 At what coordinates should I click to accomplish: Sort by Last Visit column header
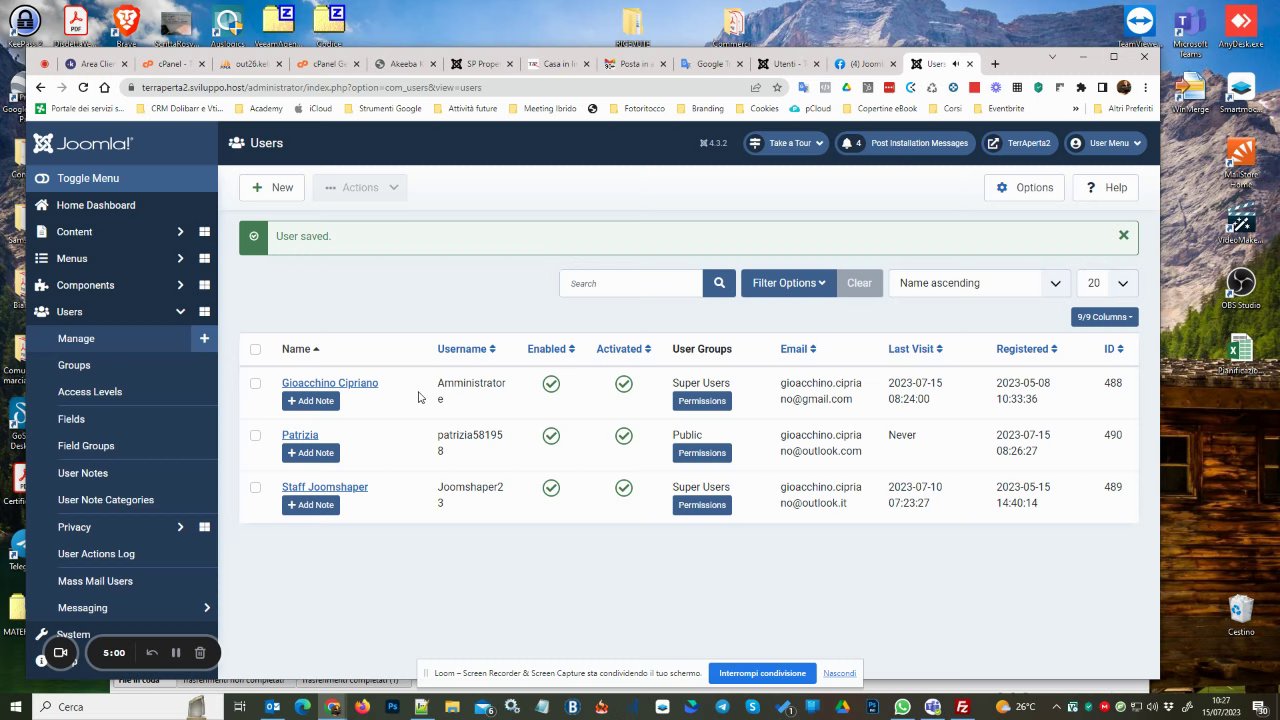click(x=915, y=349)
